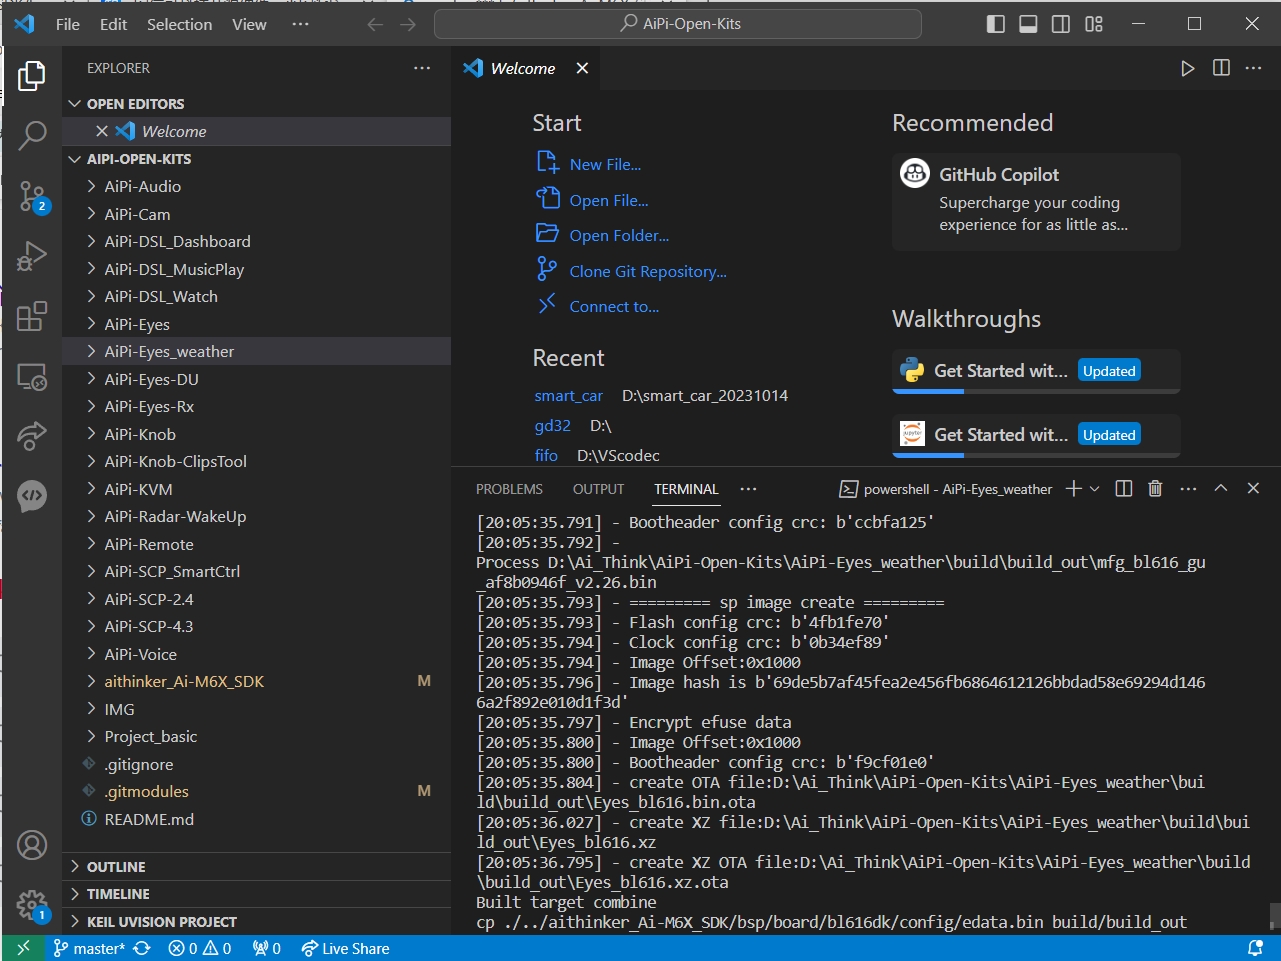Viewport: 1281px width, 961px height.
Task: Close Welcome in Open Editors list
Action: (x=102, y=131)
